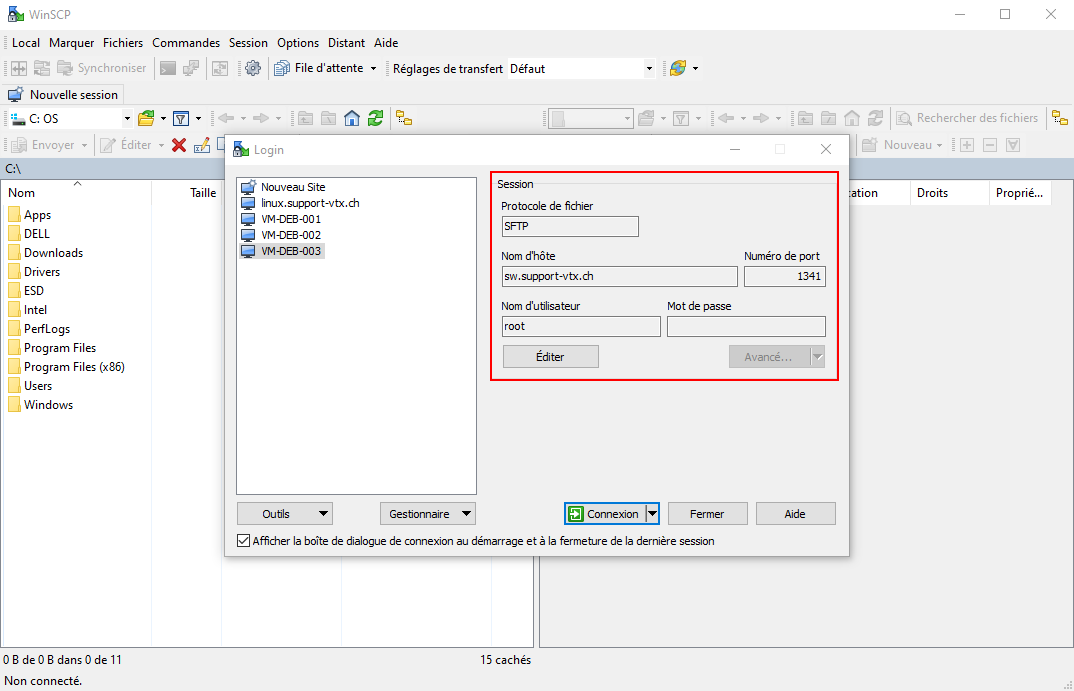Open the Marquer menu
Viewport: 1074px width, 691px height.
tap(71, 42)
